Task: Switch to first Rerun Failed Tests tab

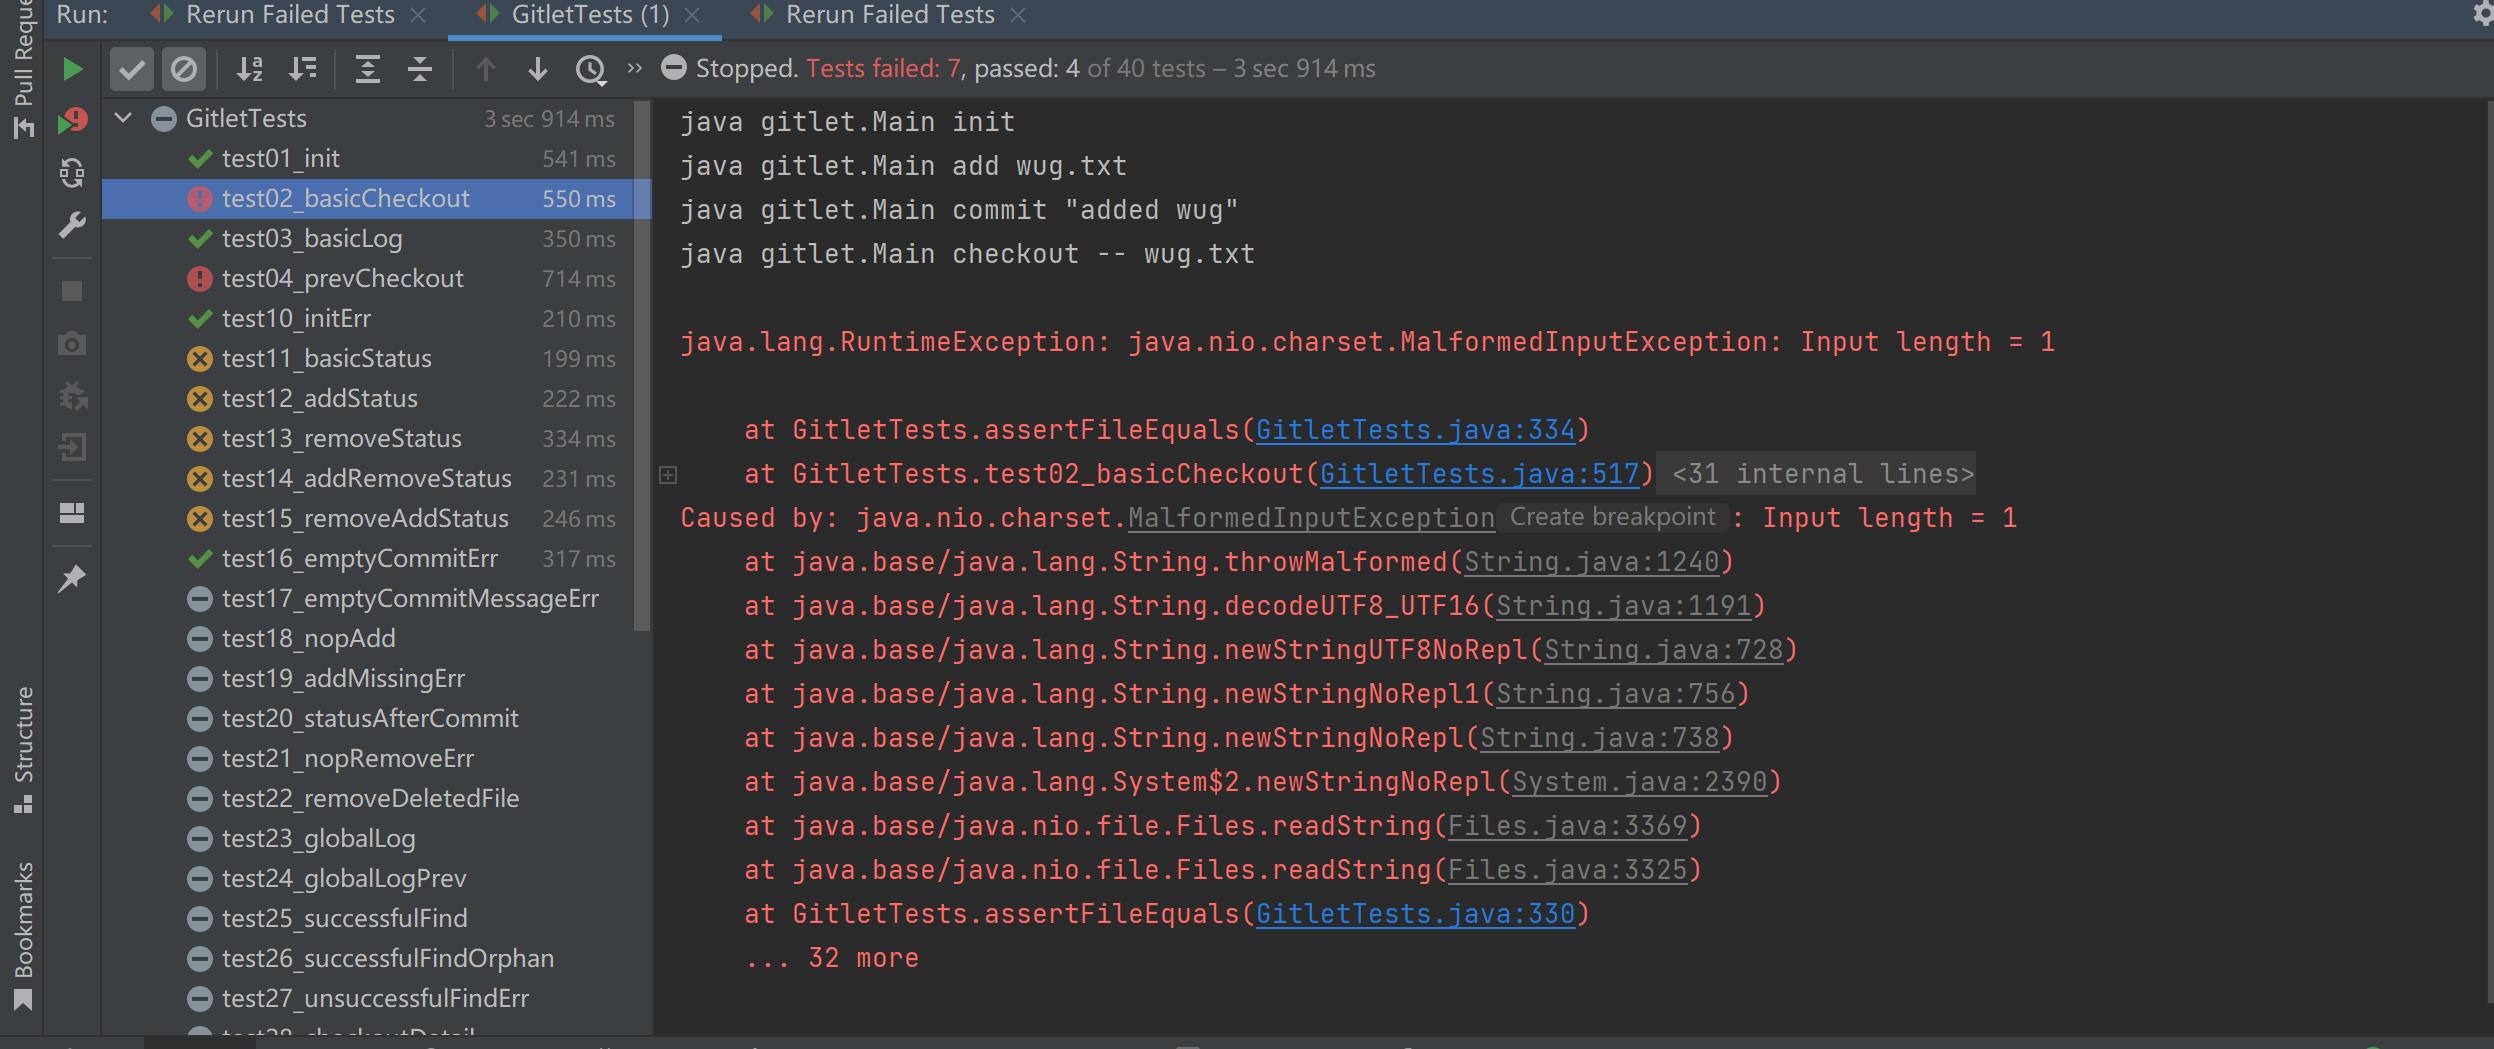Action: coord(290,15)
